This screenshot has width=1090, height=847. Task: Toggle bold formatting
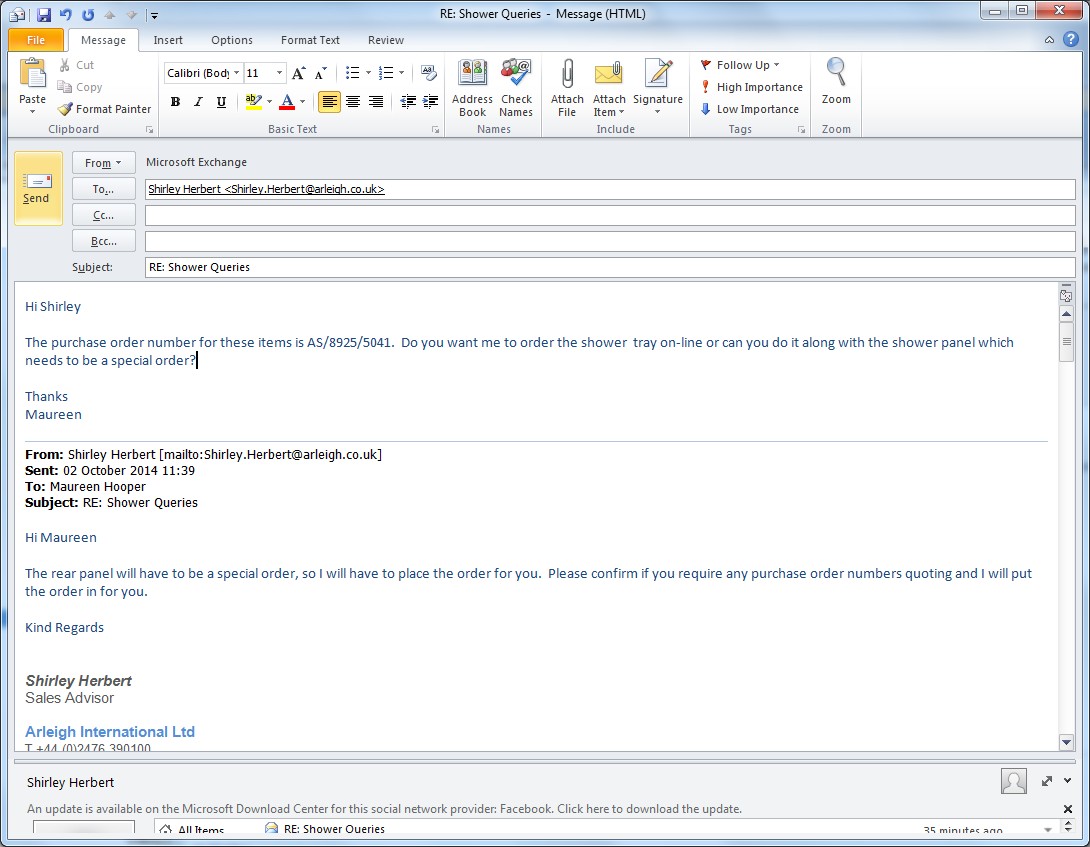(x=175, y=102)
